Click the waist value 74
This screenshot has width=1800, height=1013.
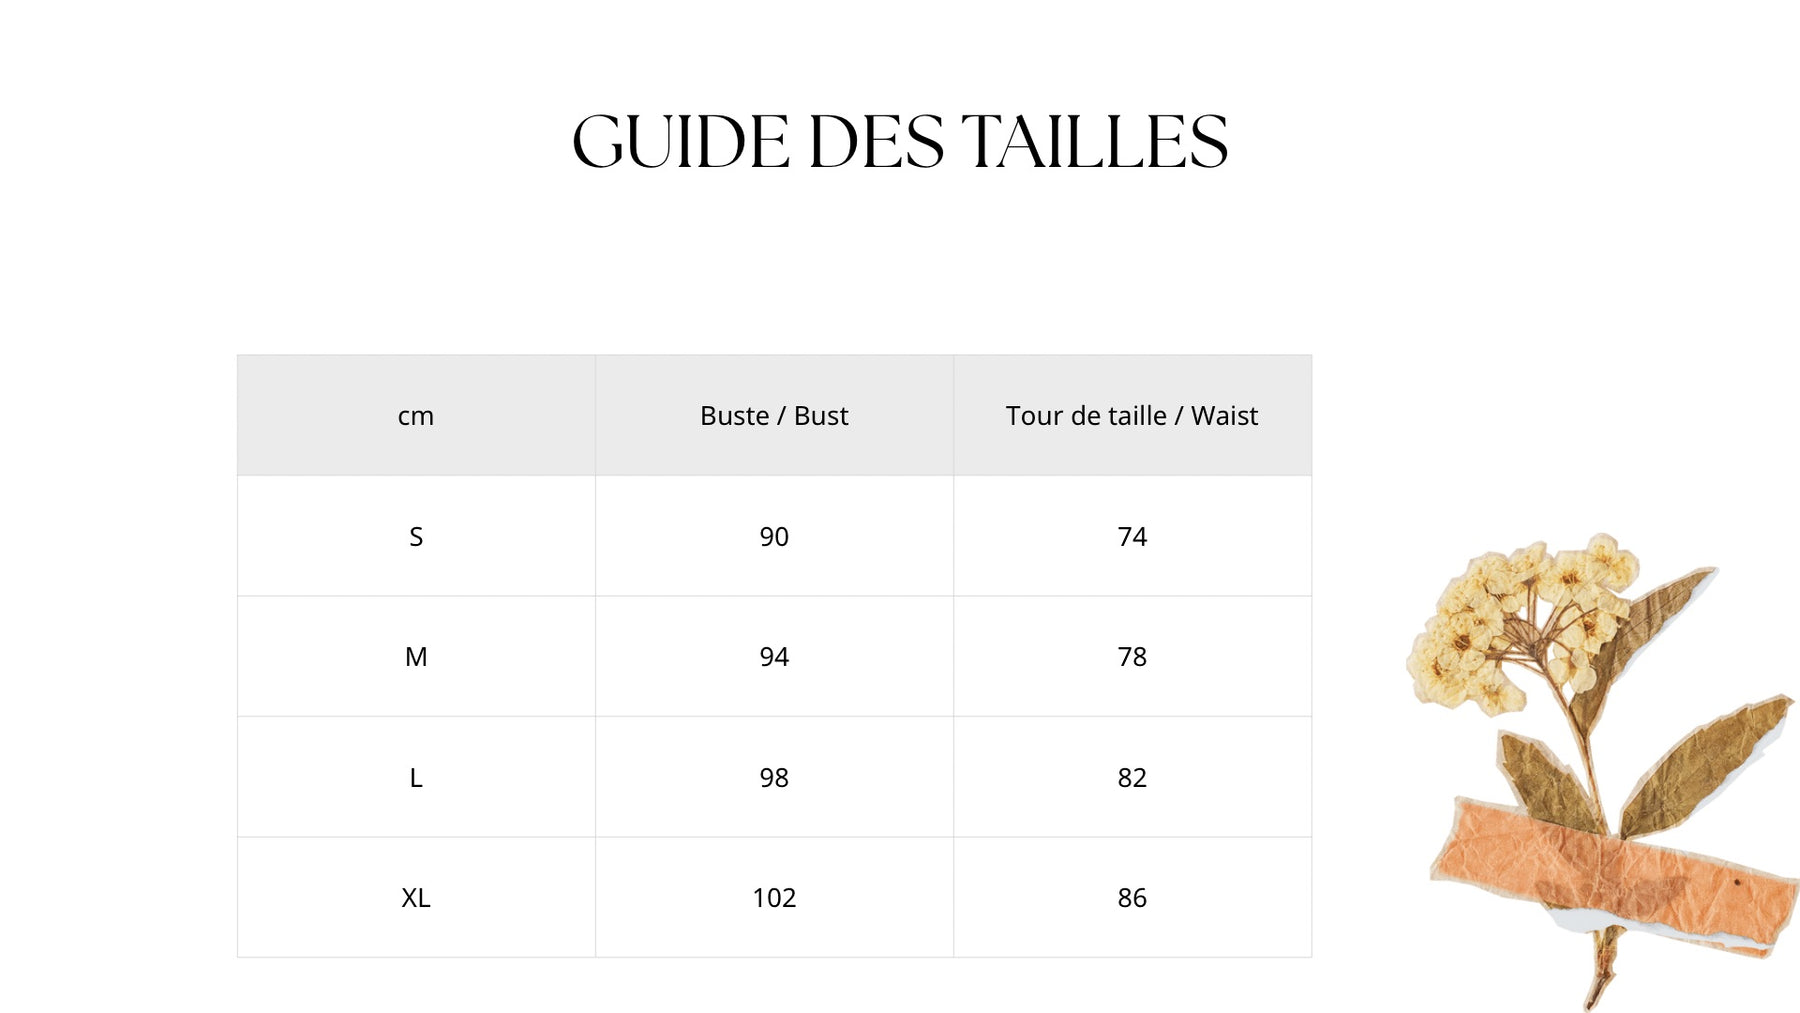click(1132, 537)
